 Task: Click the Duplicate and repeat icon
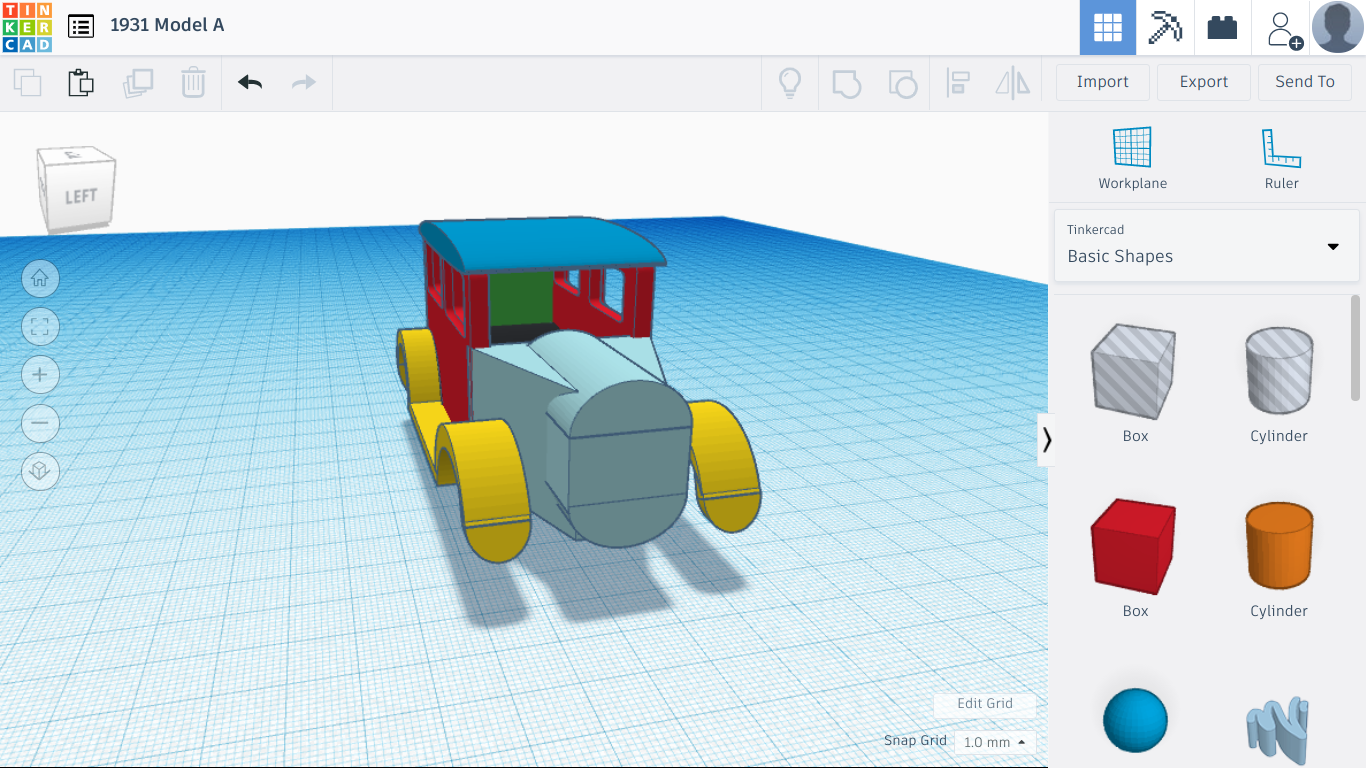tap(138, 82)
